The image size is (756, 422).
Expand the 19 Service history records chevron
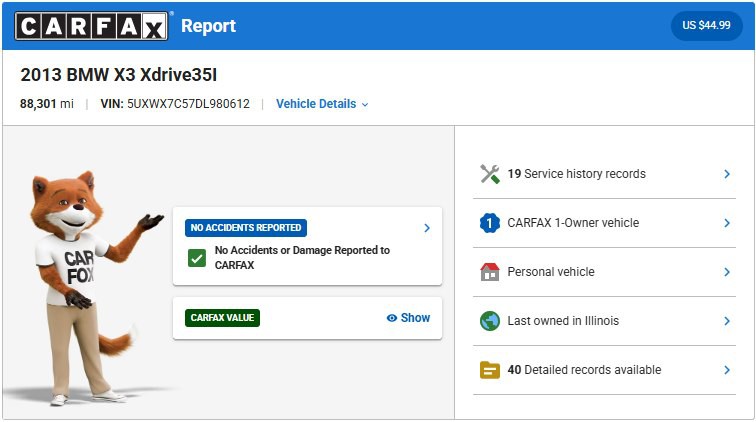point(727,174)
